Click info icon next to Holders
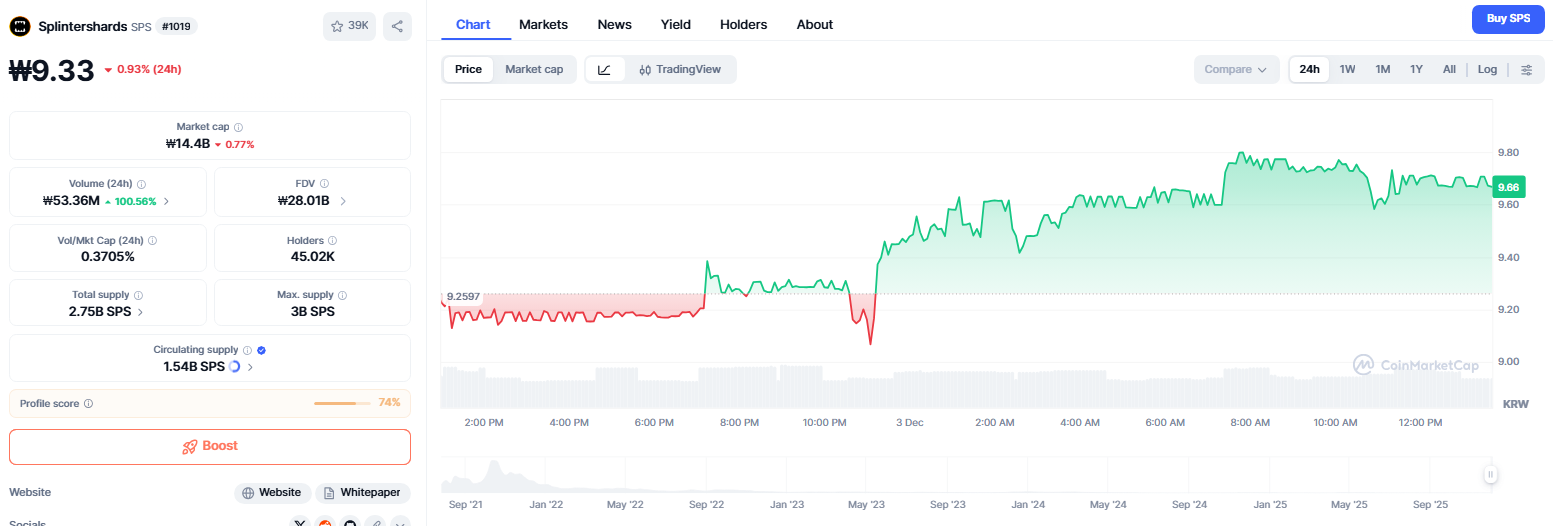The height and width of the screenshot is (526, 1553). tap(332, 241)
